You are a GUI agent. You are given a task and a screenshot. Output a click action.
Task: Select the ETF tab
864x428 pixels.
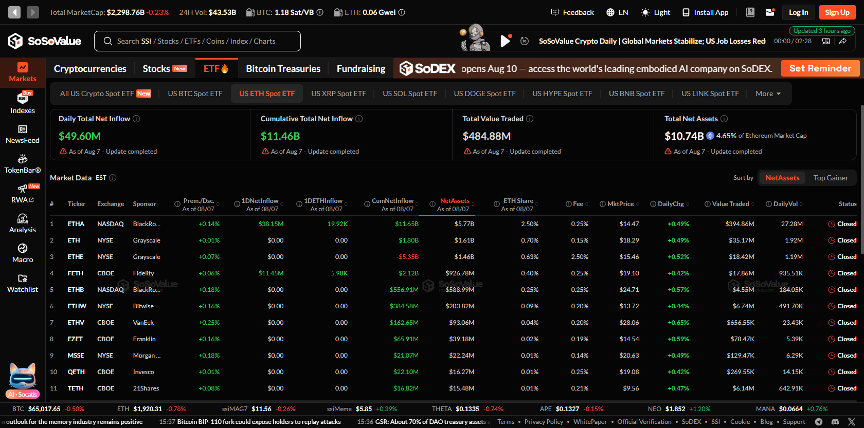[216, 69]
